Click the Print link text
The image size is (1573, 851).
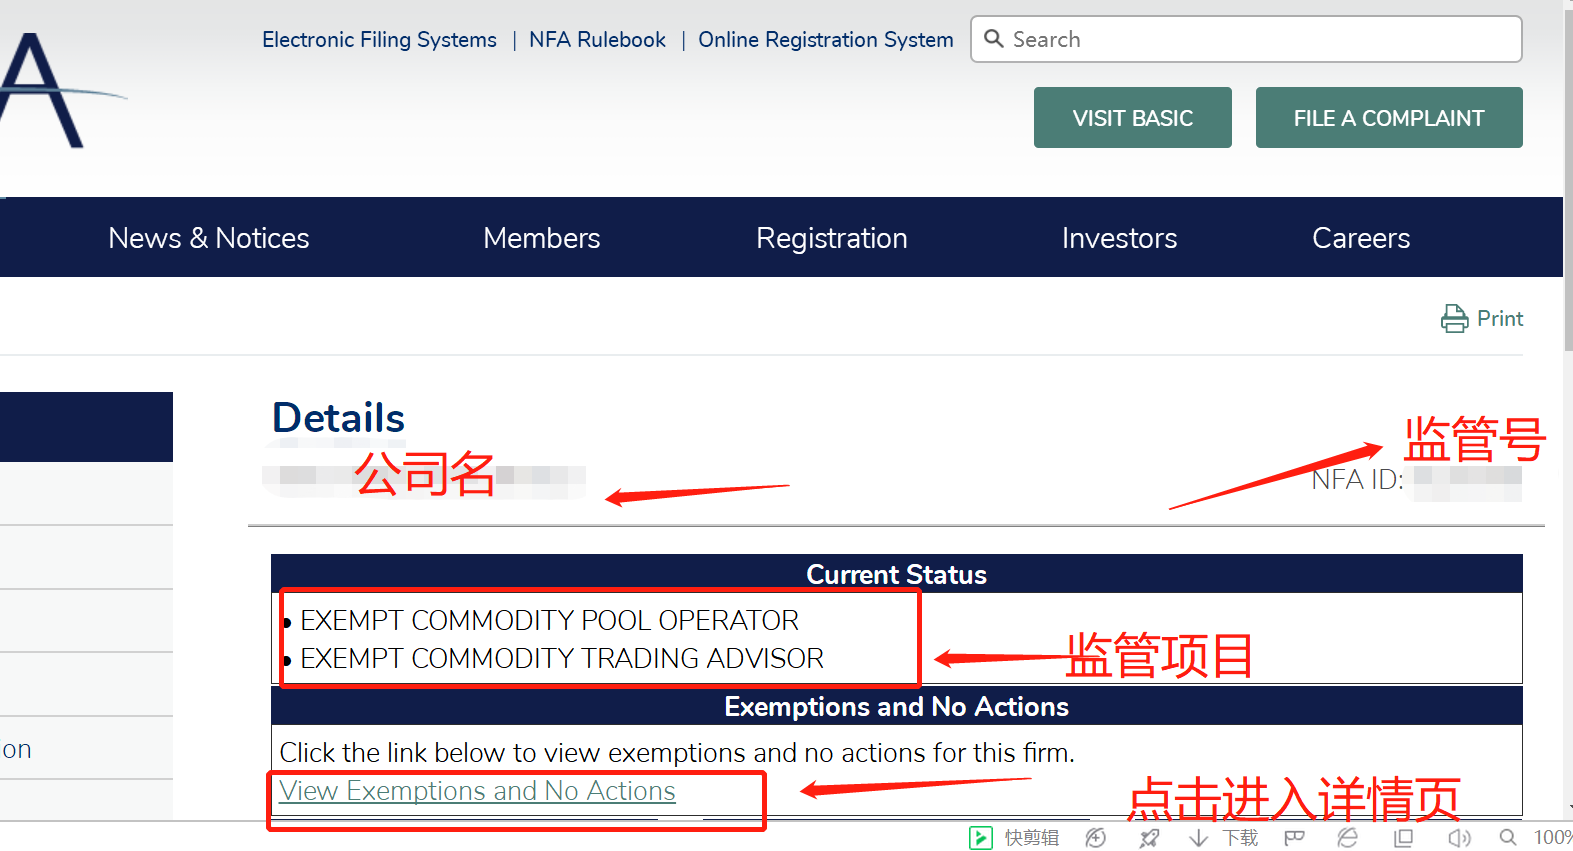(x=1500, y=319)
